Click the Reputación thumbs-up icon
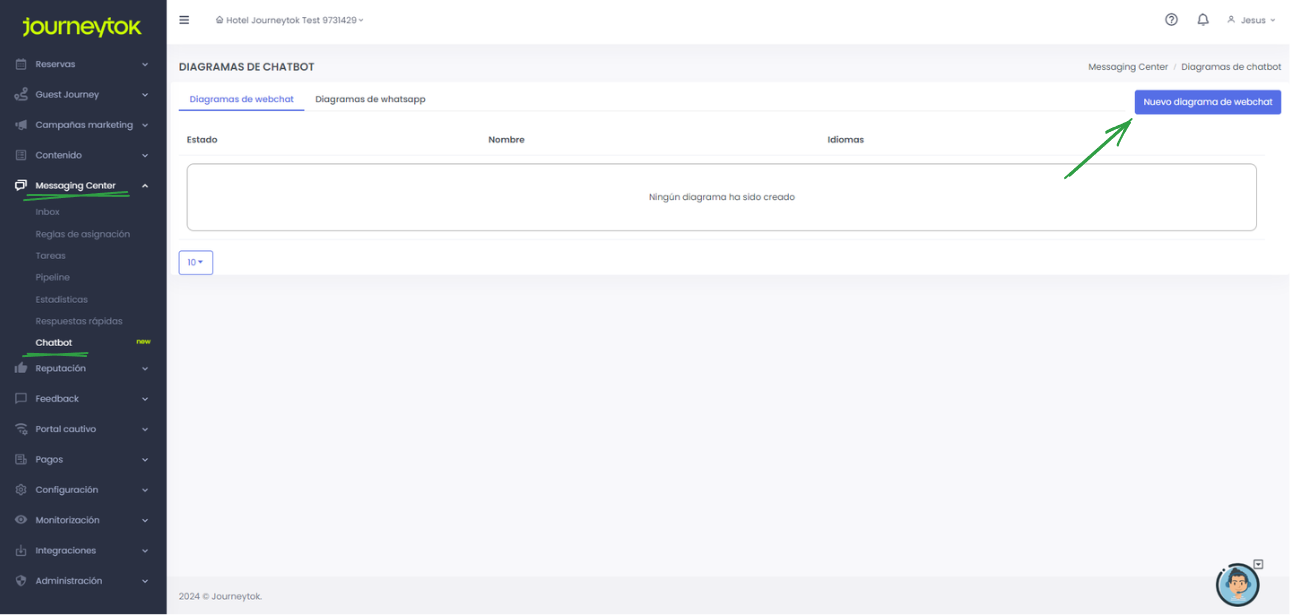The height and width of the screenshot is (616, 1292). pyautogui.click(x=21, y=368)
